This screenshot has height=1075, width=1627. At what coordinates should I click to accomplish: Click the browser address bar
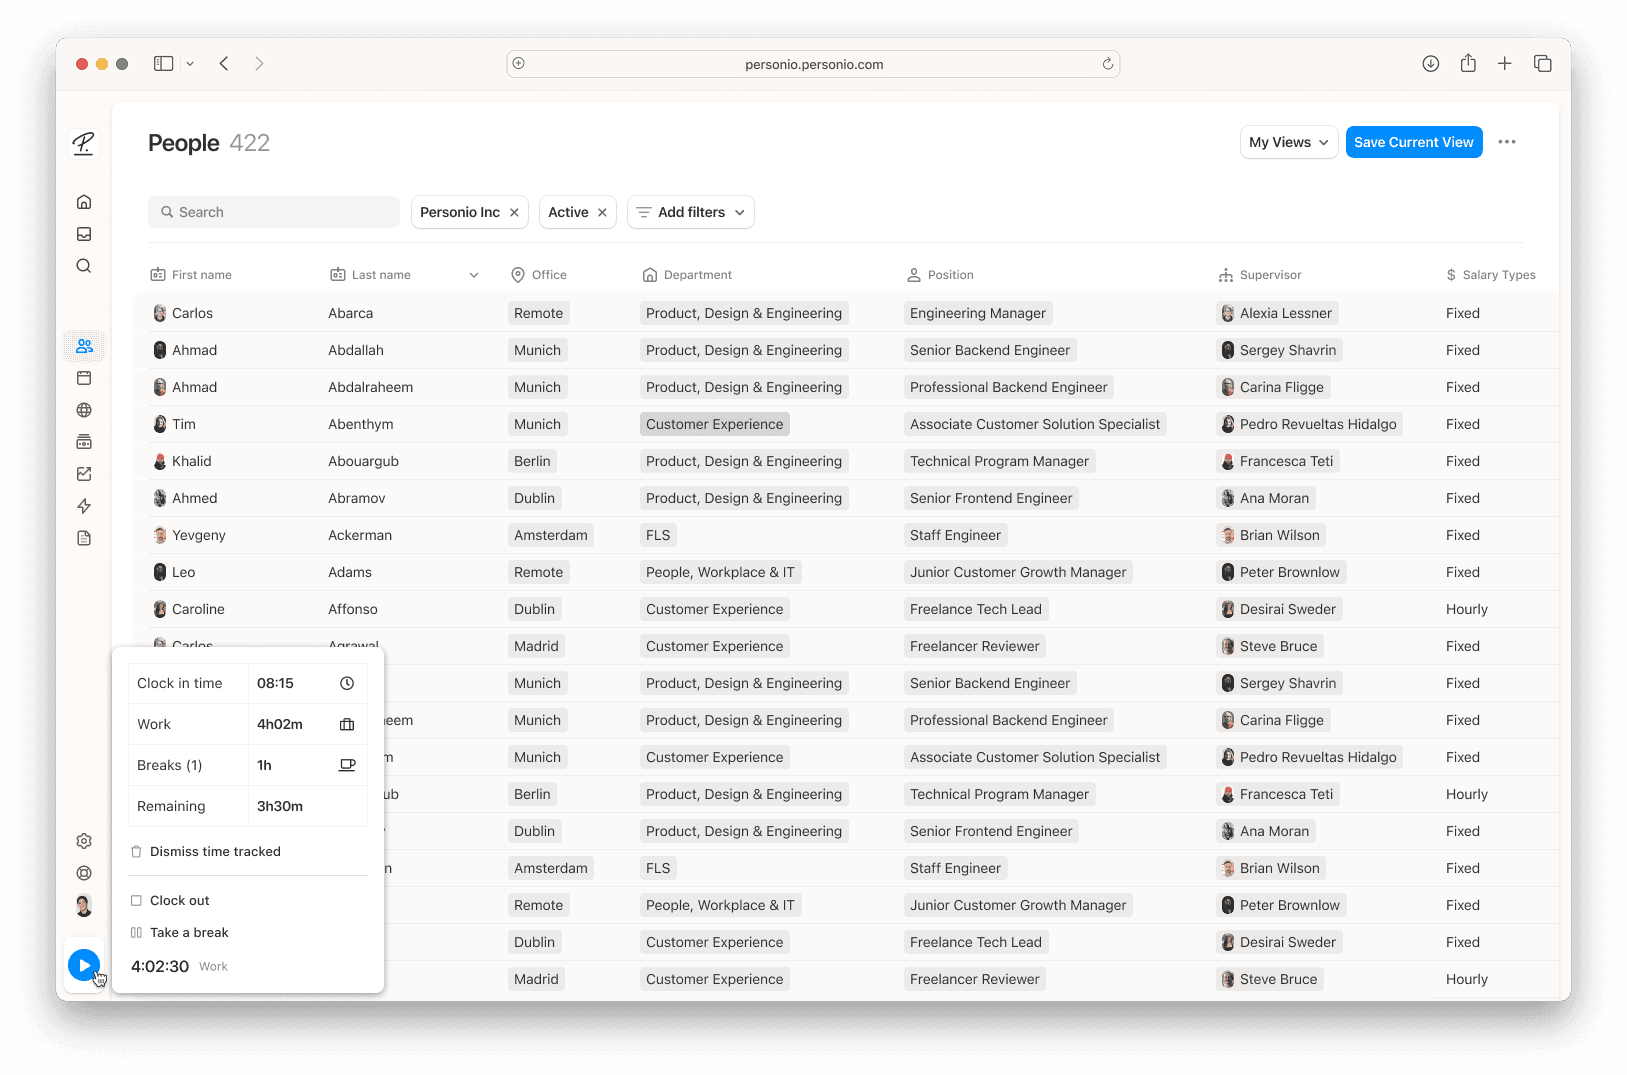(x=813, y=64)
